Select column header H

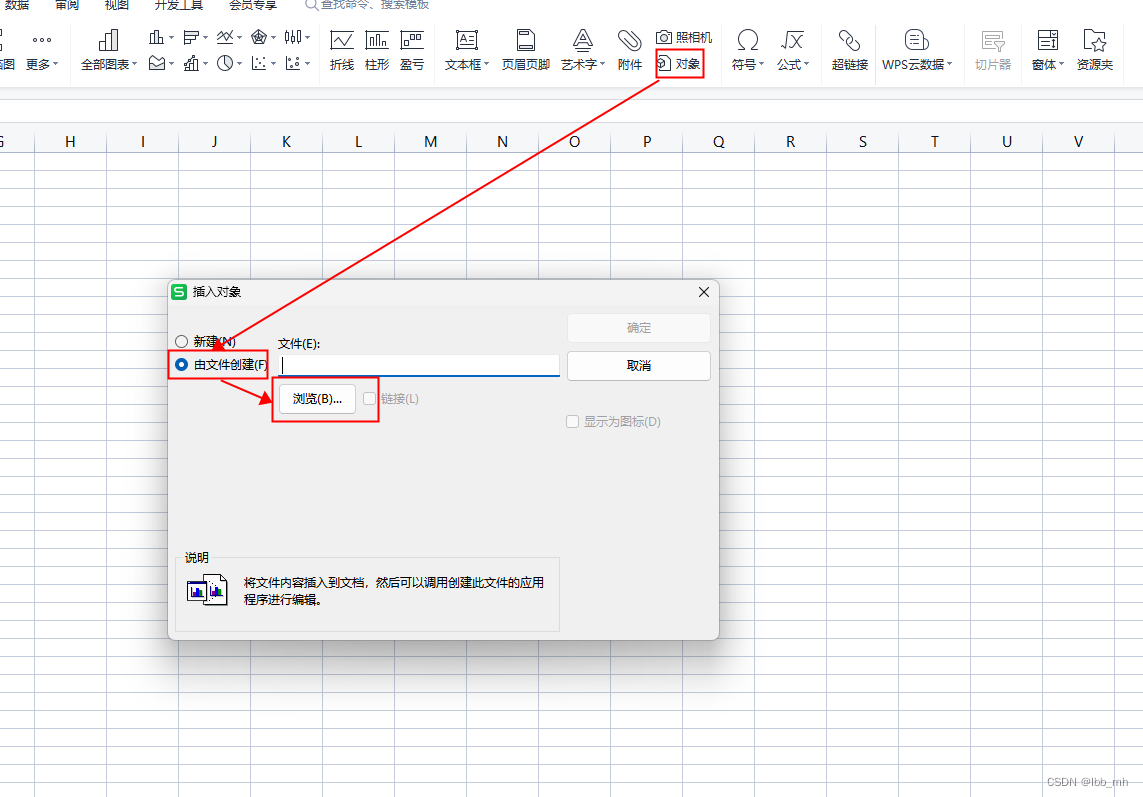click(70, 141)
